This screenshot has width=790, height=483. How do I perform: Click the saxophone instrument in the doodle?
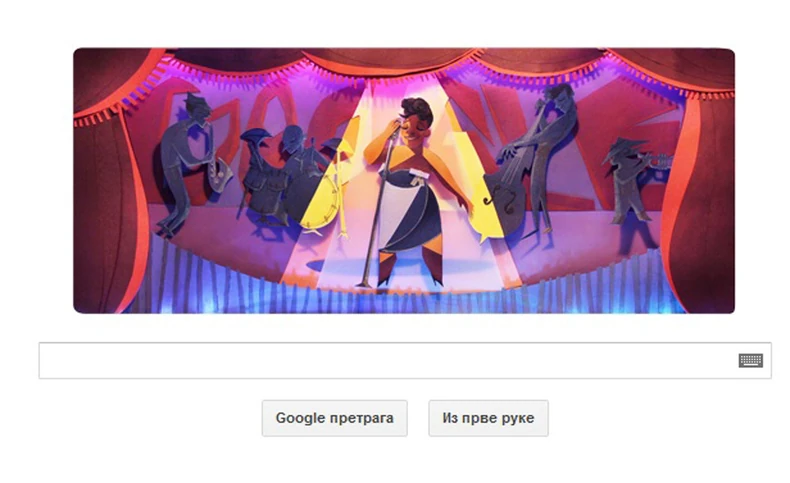click(x=219, y=169)
